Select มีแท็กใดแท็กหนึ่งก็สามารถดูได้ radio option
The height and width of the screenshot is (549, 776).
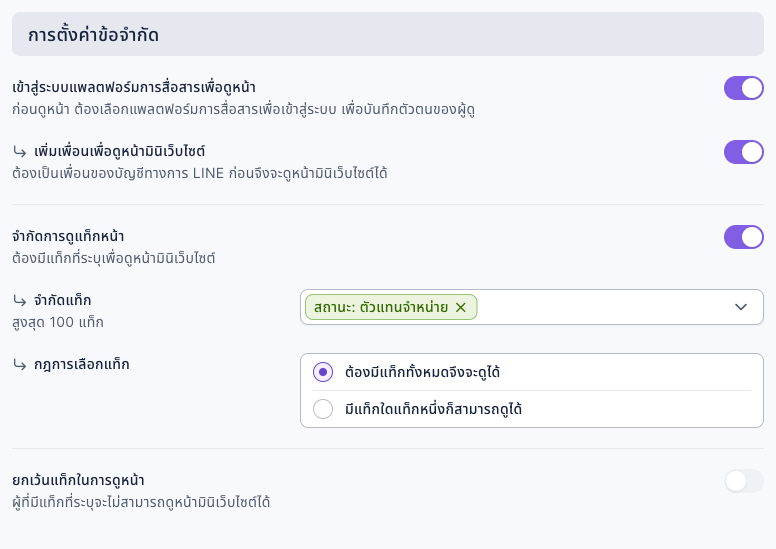(323, 409)
